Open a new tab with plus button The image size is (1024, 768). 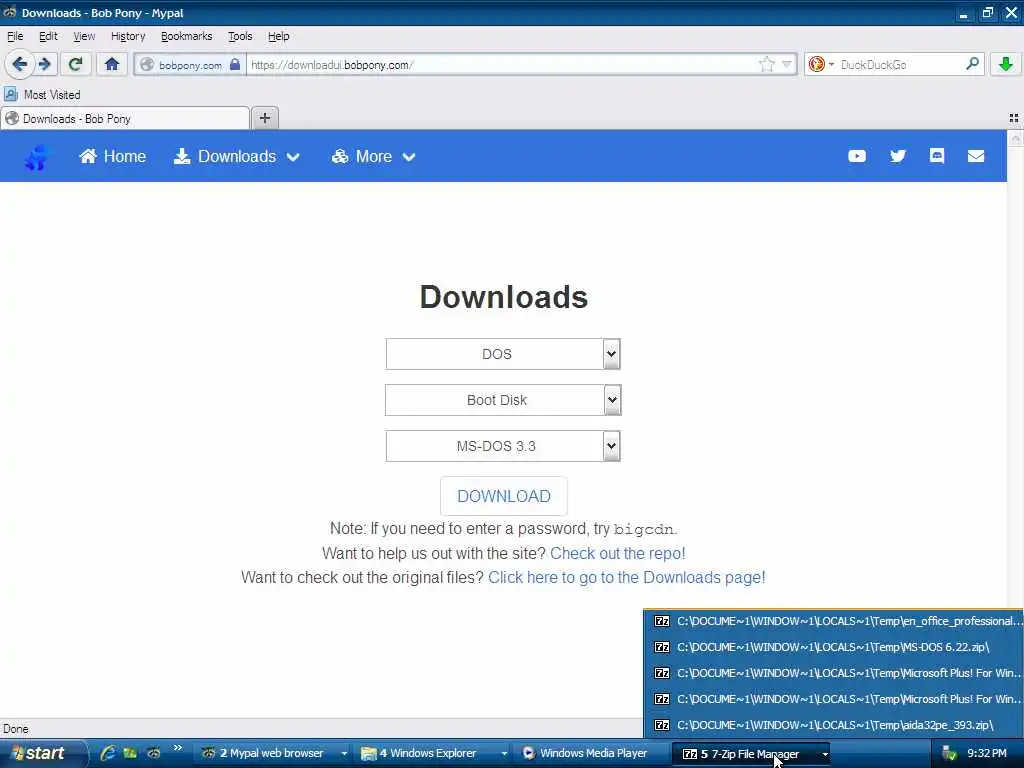[x=264, y=118]
